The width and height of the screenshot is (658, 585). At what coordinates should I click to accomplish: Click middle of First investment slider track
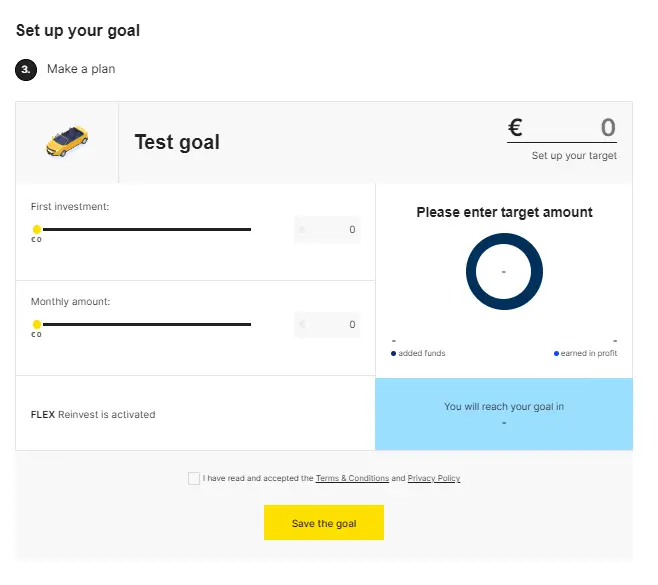pos(146,230)
